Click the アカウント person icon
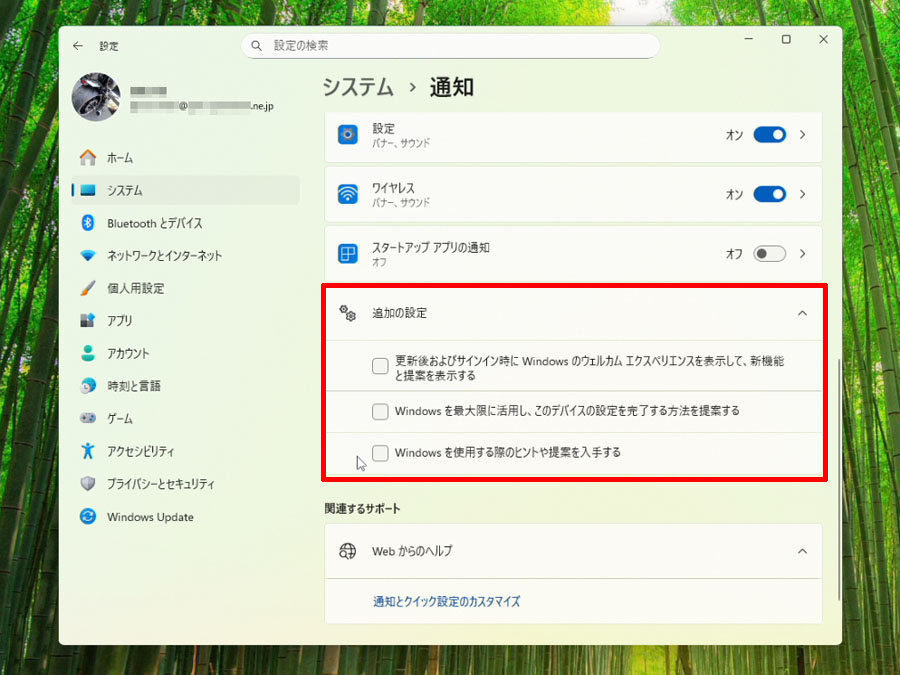900x675 pixels. point(88,353)
